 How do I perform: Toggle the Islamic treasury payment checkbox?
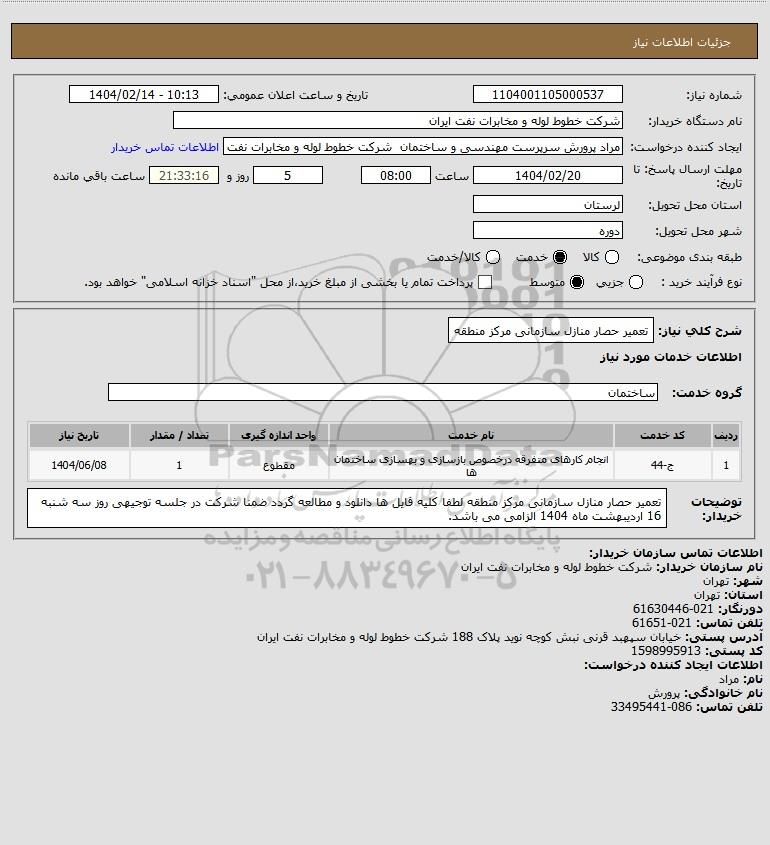point(485,282)
